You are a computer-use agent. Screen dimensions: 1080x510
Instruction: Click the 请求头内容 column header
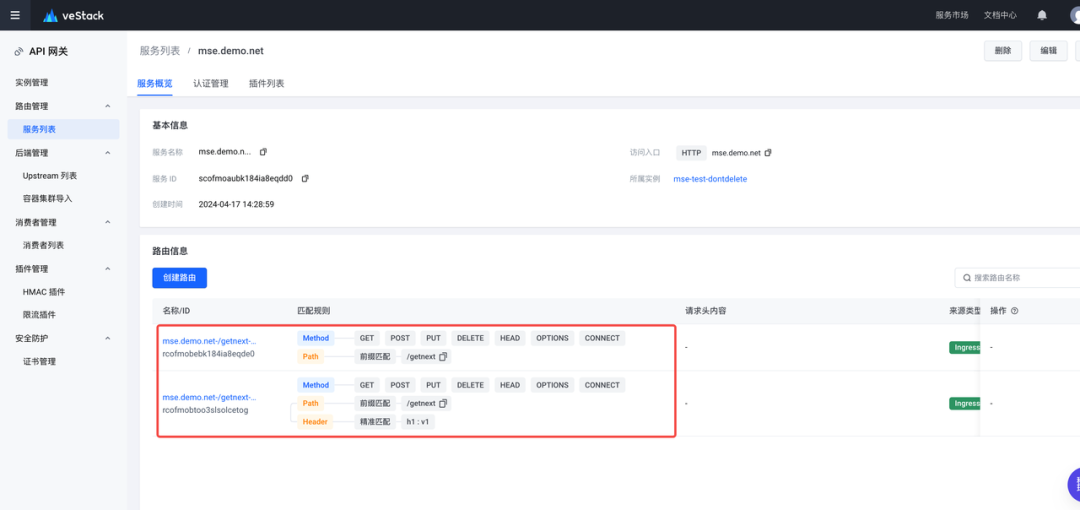point(706,311)
